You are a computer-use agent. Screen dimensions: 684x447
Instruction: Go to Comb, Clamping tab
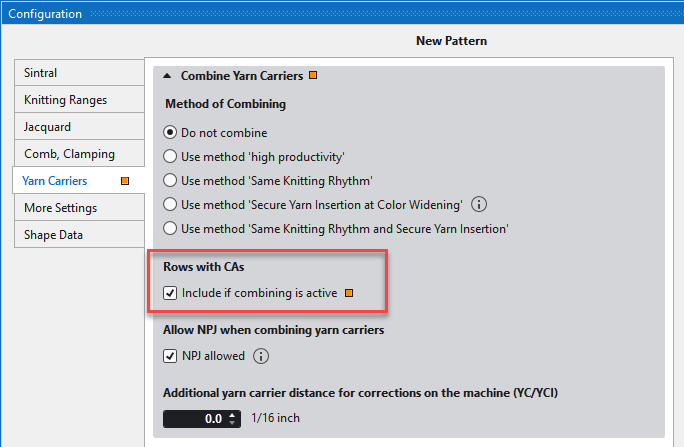70,154
